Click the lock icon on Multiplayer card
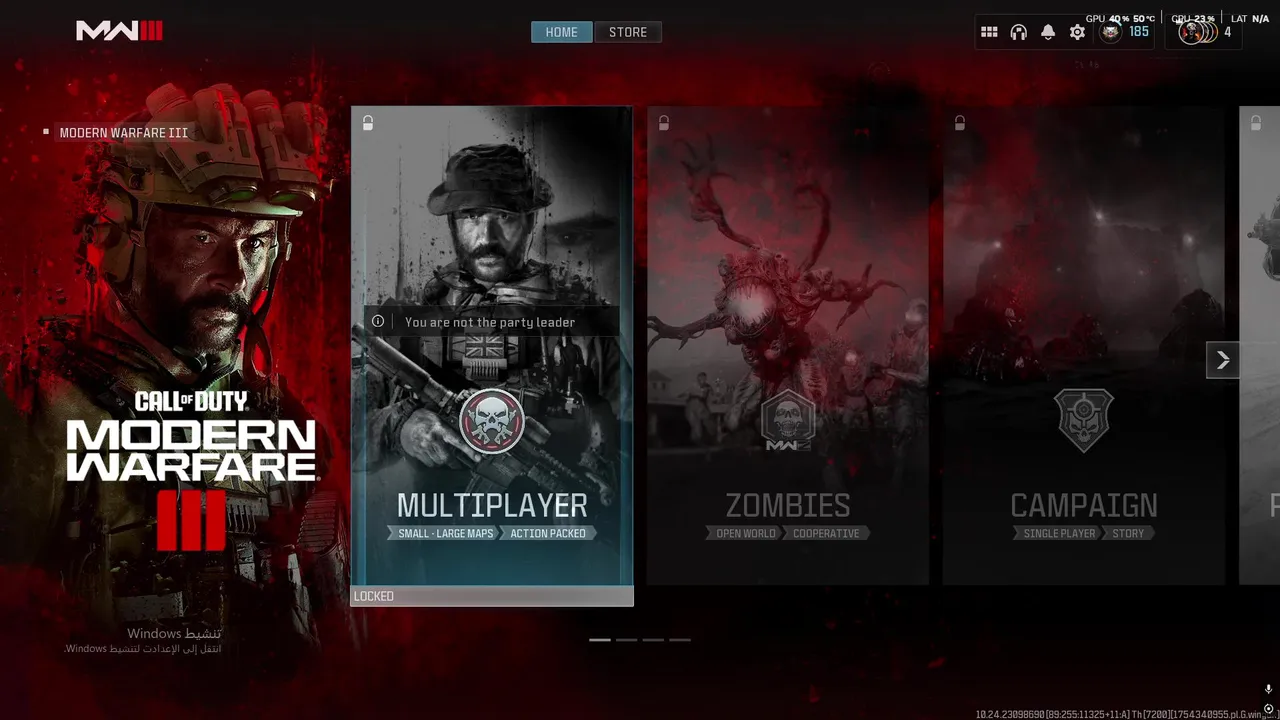This screenshot has width=1280, height=720. click(368, 123)
